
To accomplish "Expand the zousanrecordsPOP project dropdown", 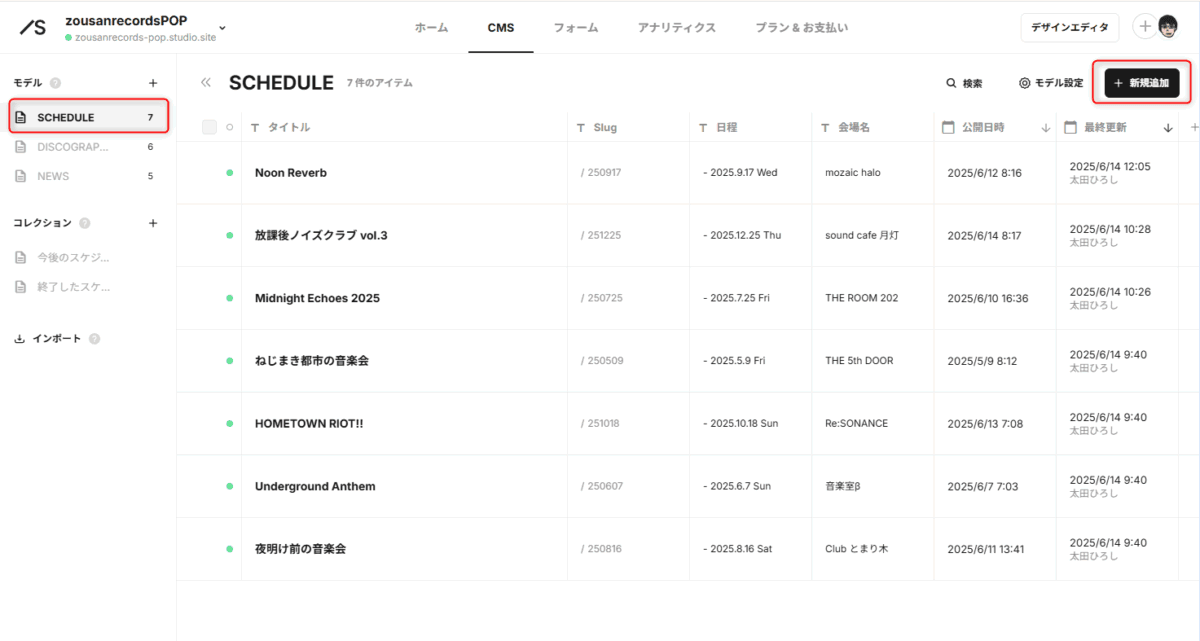I will [222, 28].
